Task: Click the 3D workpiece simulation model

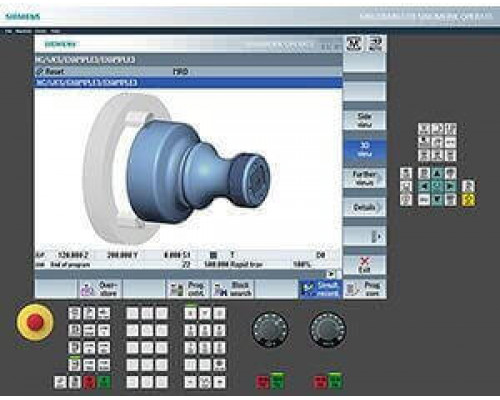Action: coord(198,171)
